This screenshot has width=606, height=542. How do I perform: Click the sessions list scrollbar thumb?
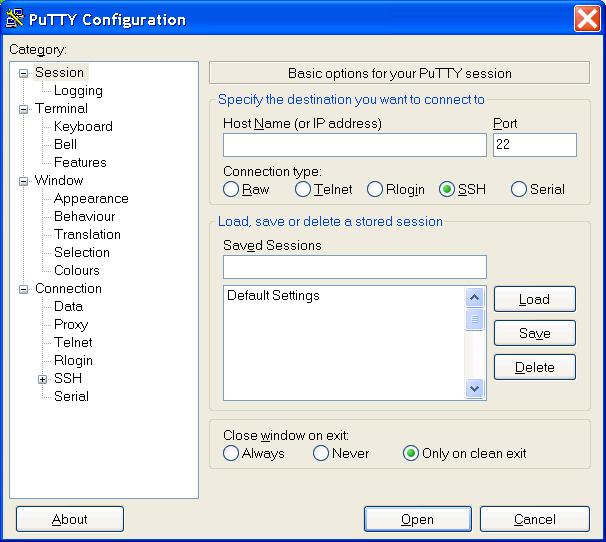click(x=474, y=319)
